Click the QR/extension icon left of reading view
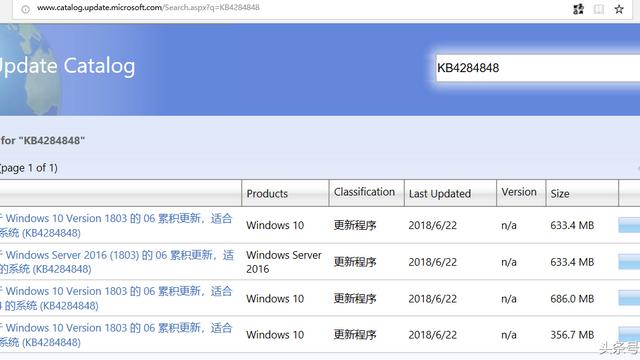640x360 pixels. 578,9
